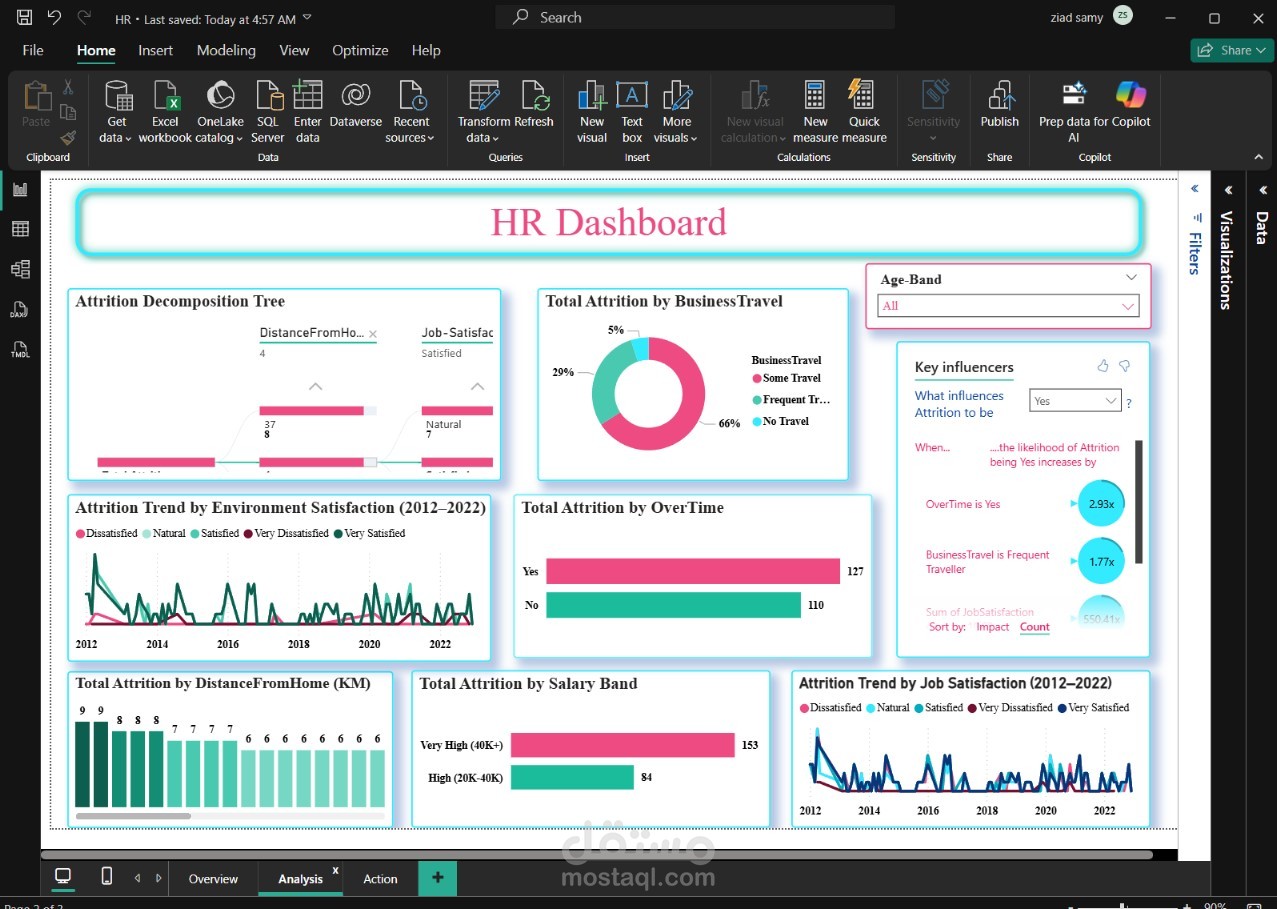Viewport: 1277px width, 909px height.
Task: Open Excel workbook data source
Action: (x=165, y=97)
